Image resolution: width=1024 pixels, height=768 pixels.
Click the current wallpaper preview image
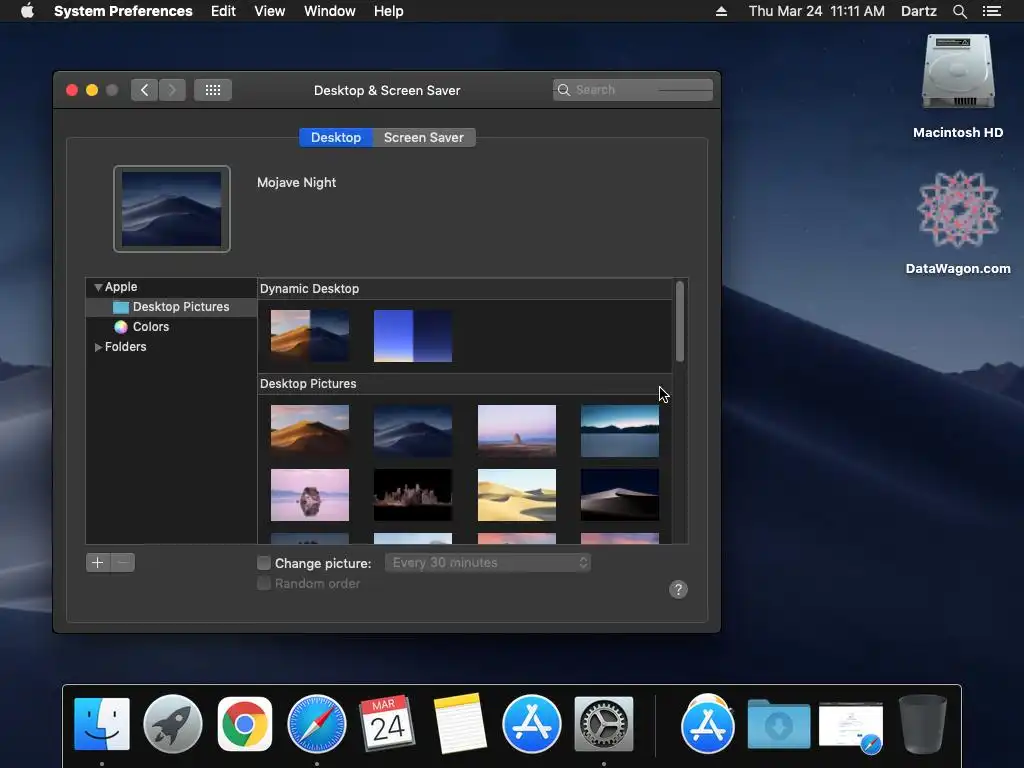(172, 209)
